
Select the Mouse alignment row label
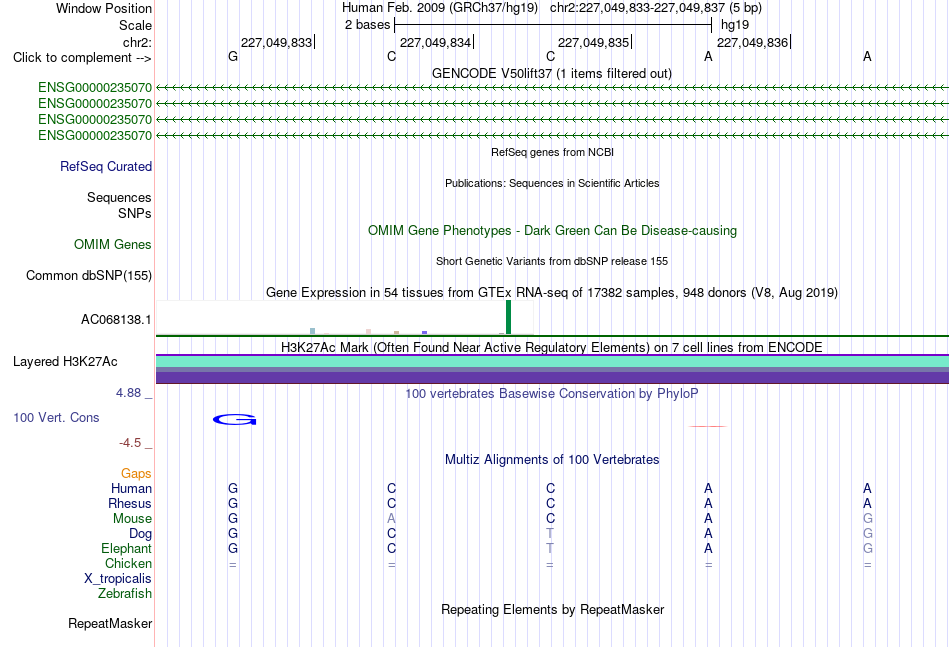click(x=132, y=519)
